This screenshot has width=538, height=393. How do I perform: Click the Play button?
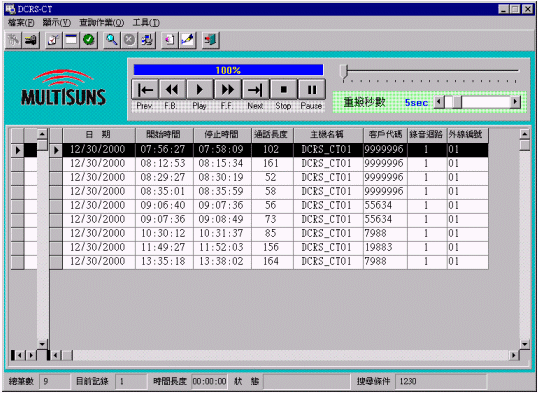[x=200, y=90]
